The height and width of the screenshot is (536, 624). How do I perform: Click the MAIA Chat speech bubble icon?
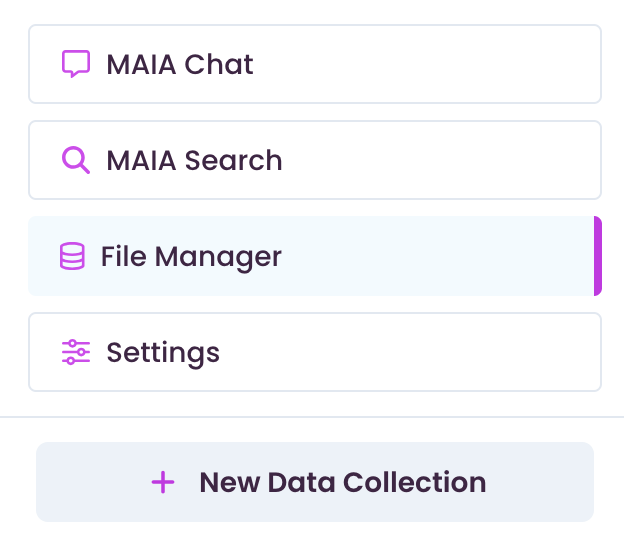[x=76, y=64]
